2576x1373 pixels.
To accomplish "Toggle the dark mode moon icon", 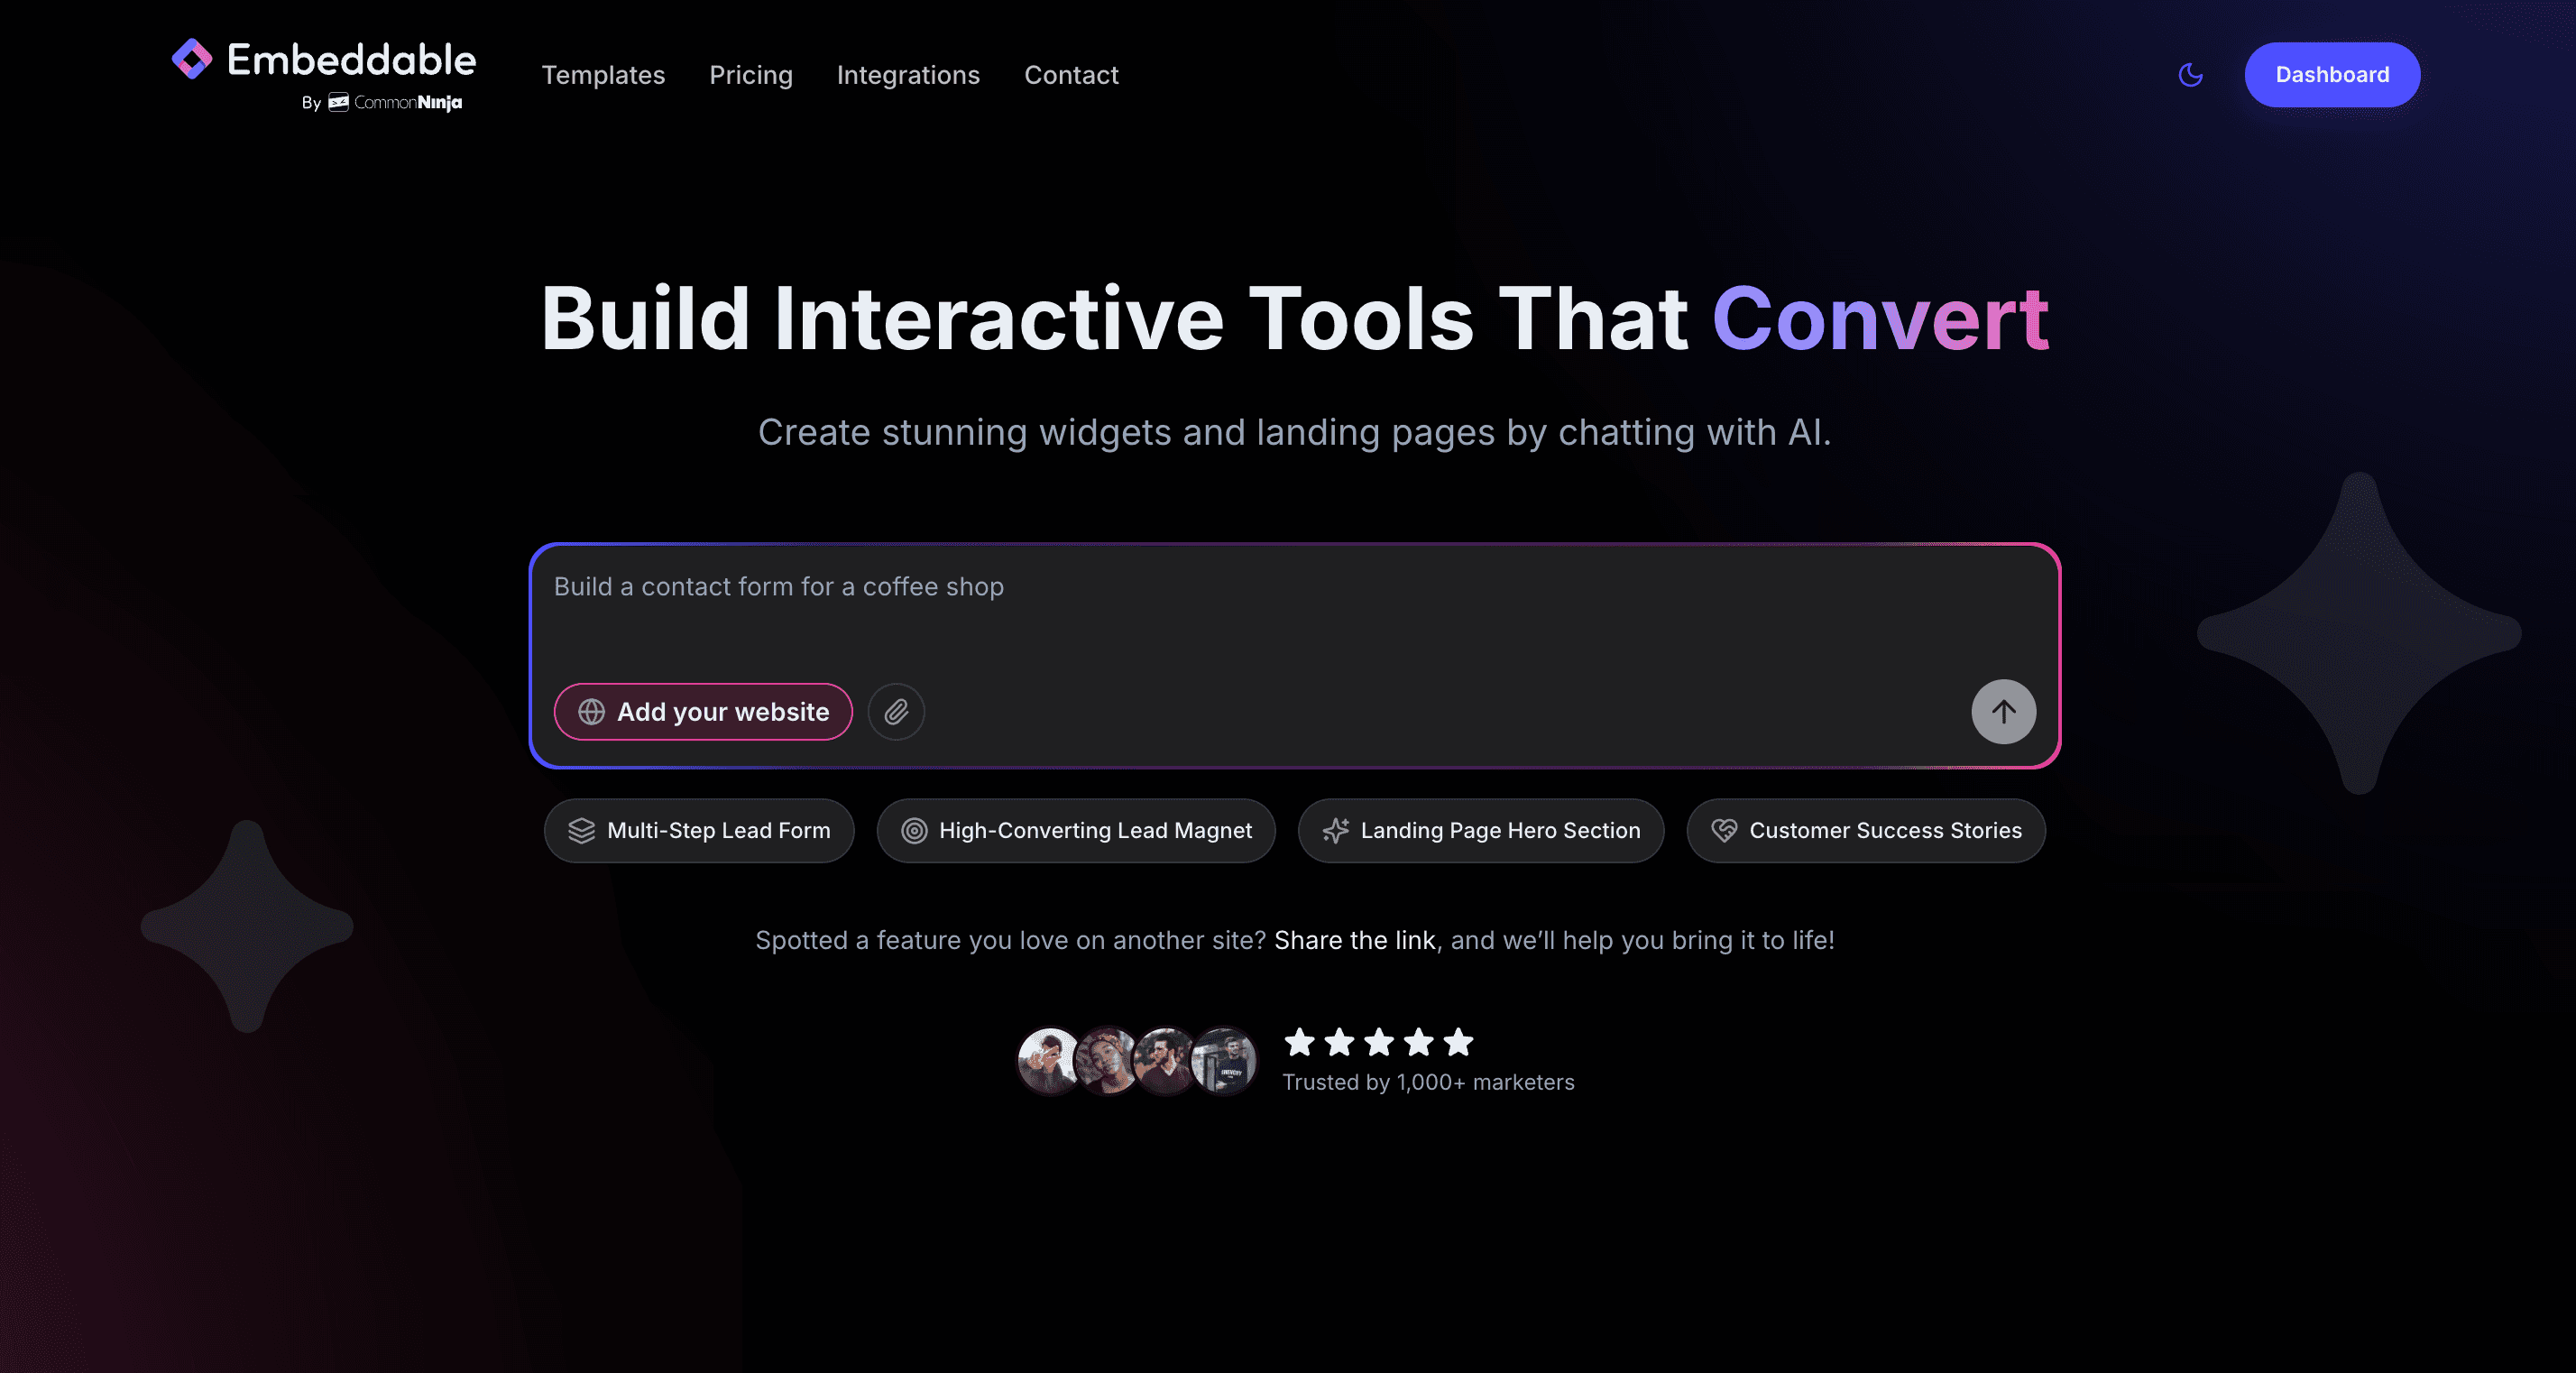I will point(2189,74).
